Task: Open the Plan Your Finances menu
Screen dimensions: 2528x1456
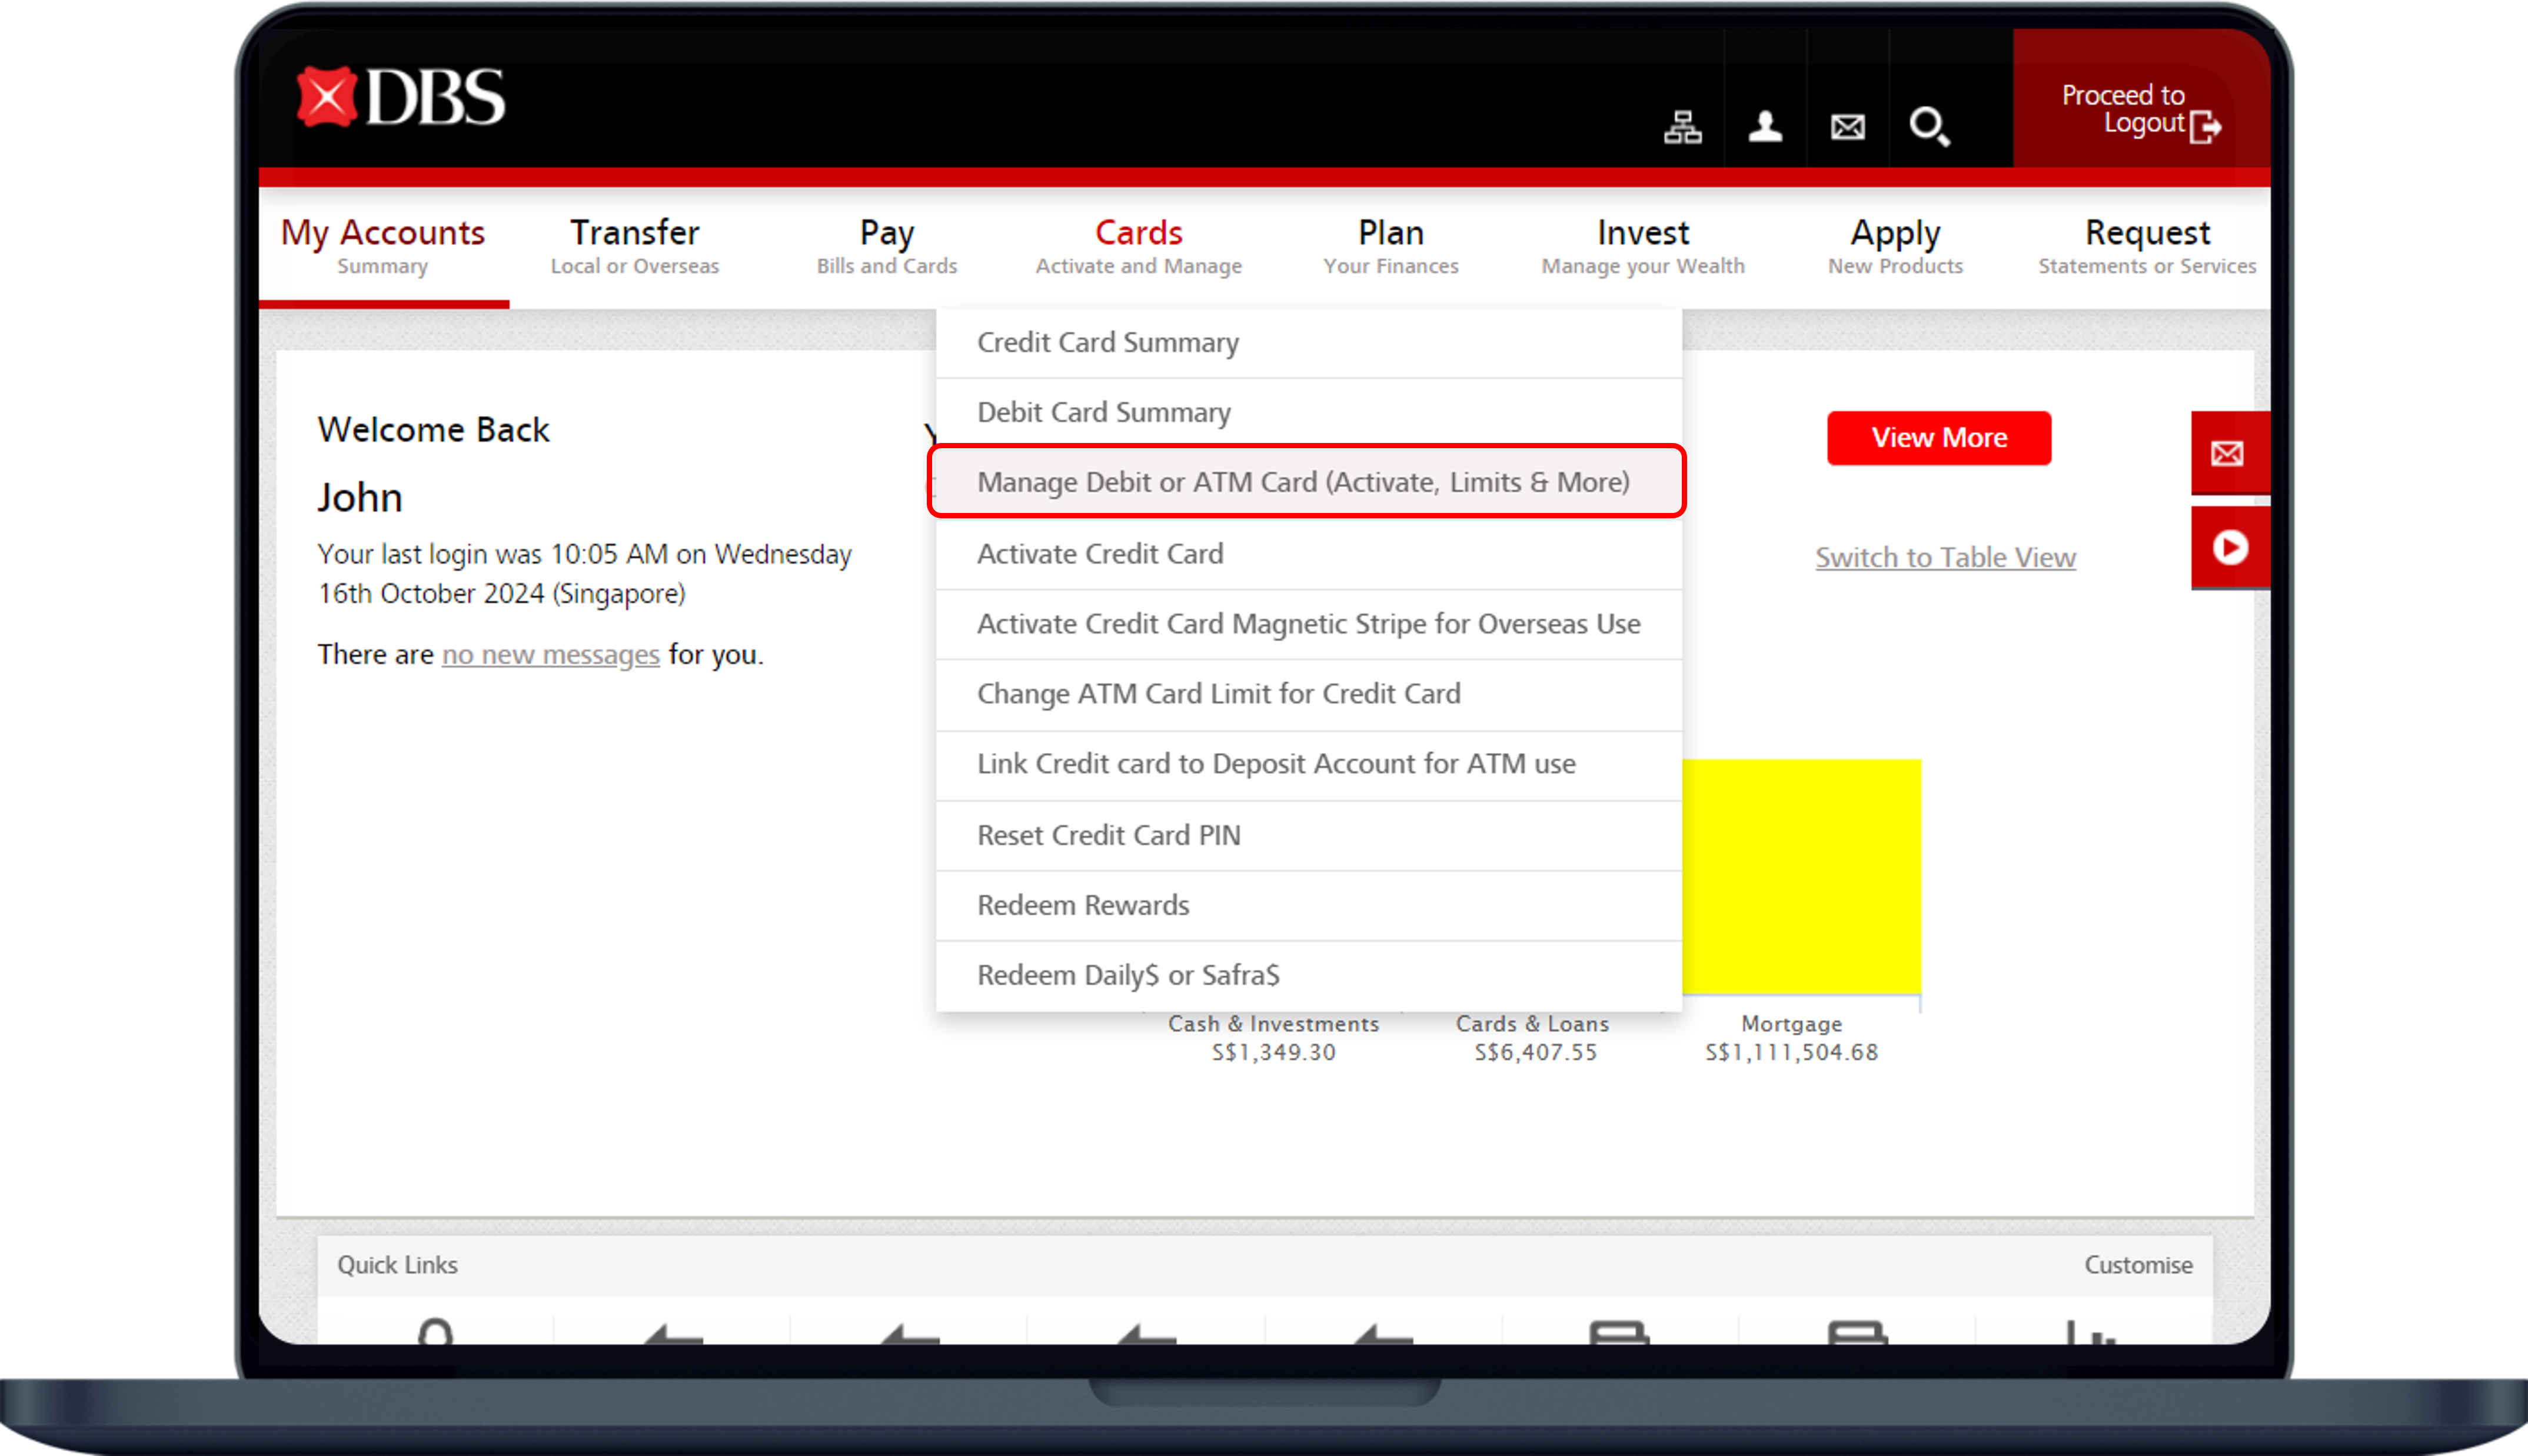Action: (1390, 246)
